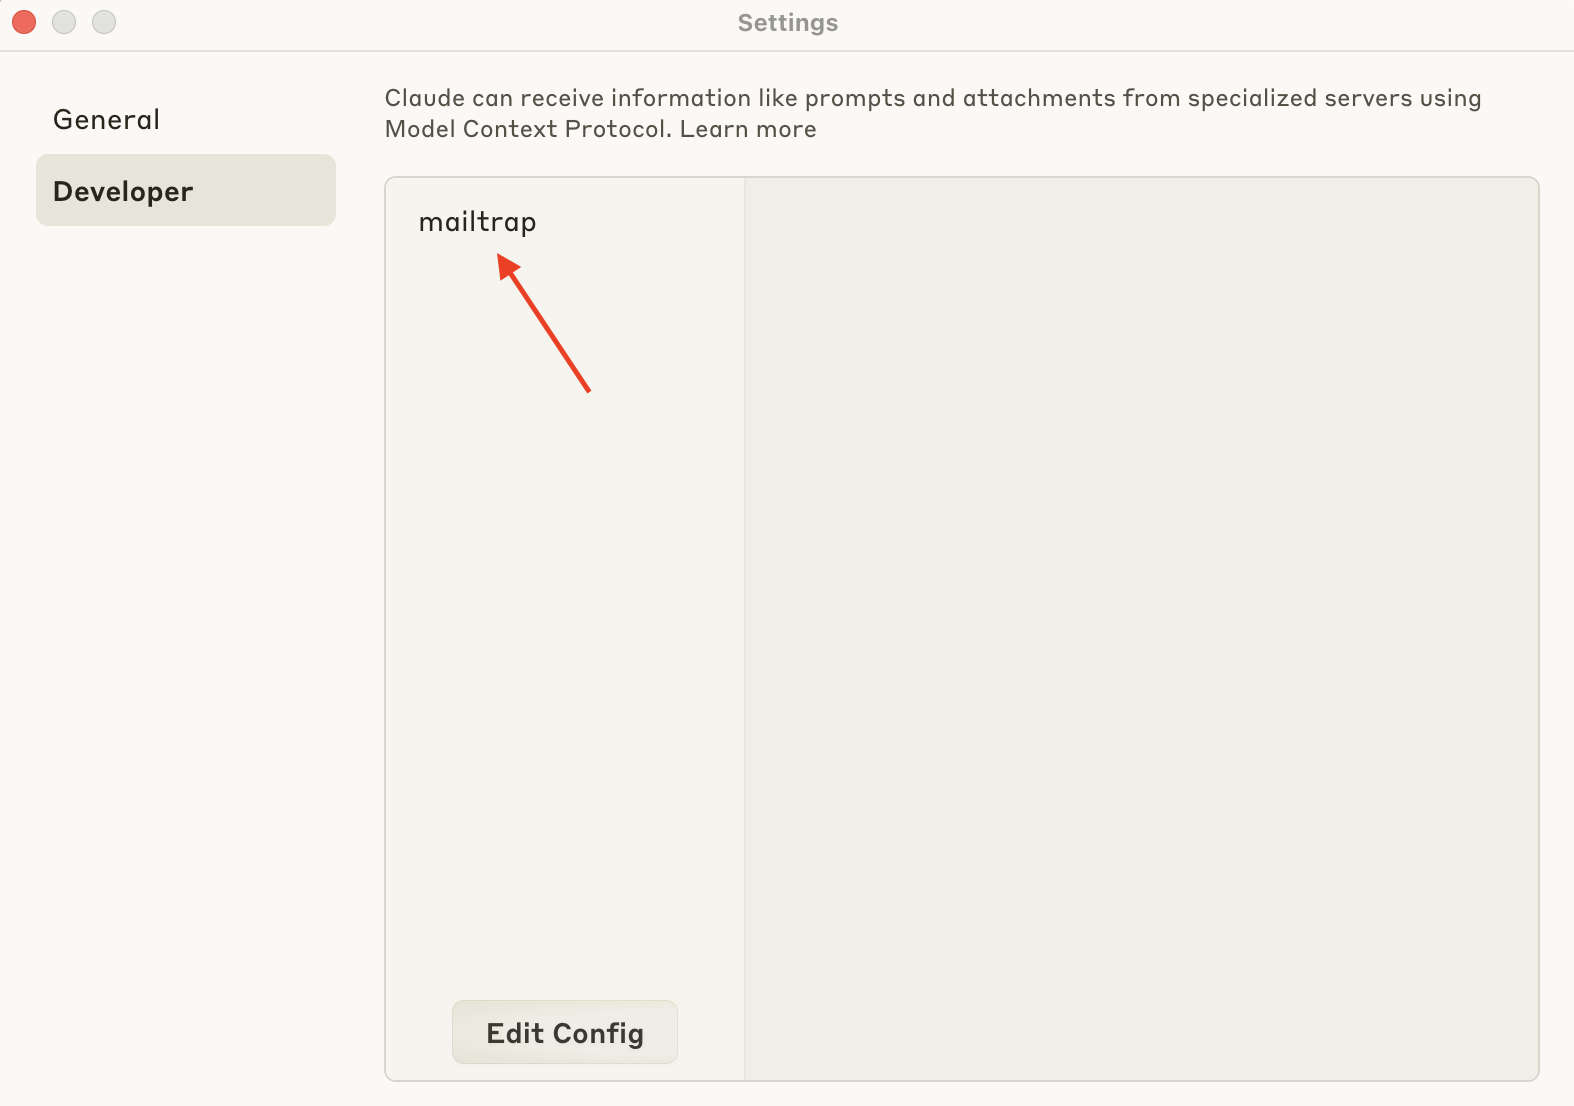1574x1106 pixels.
Task: Select the Developer settings tab
Action: [x=186, y=190]
